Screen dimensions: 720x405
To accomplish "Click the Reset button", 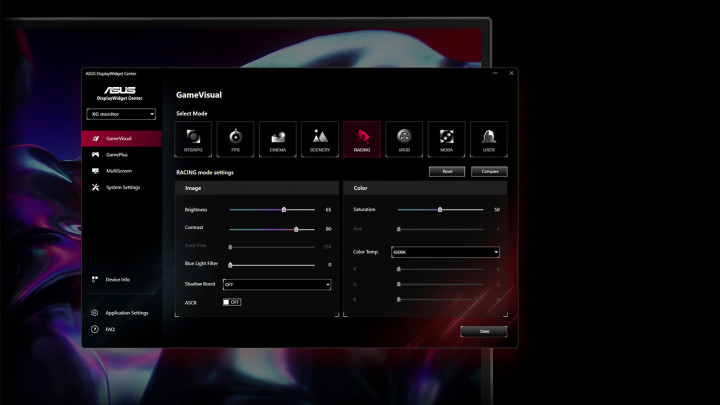I will 447,171.
